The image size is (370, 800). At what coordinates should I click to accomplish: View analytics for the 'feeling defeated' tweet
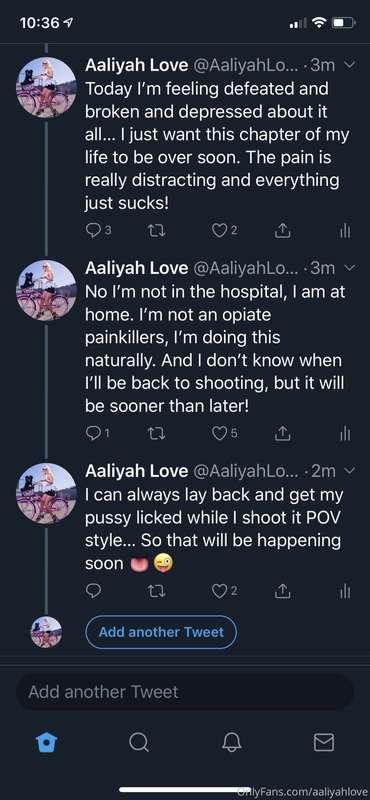coord(346,231)
